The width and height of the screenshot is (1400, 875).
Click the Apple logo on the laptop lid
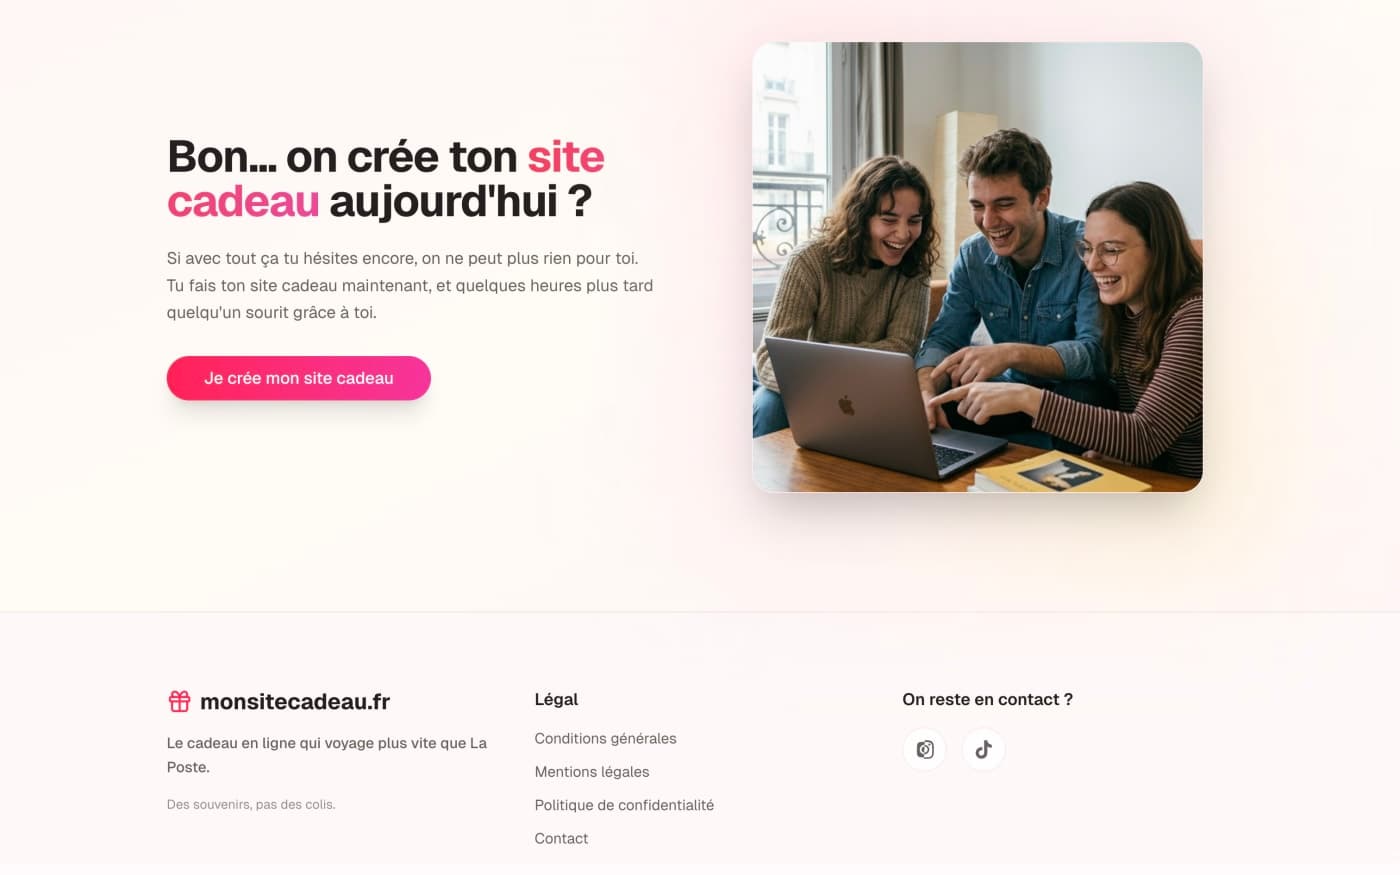pos(846,404)
